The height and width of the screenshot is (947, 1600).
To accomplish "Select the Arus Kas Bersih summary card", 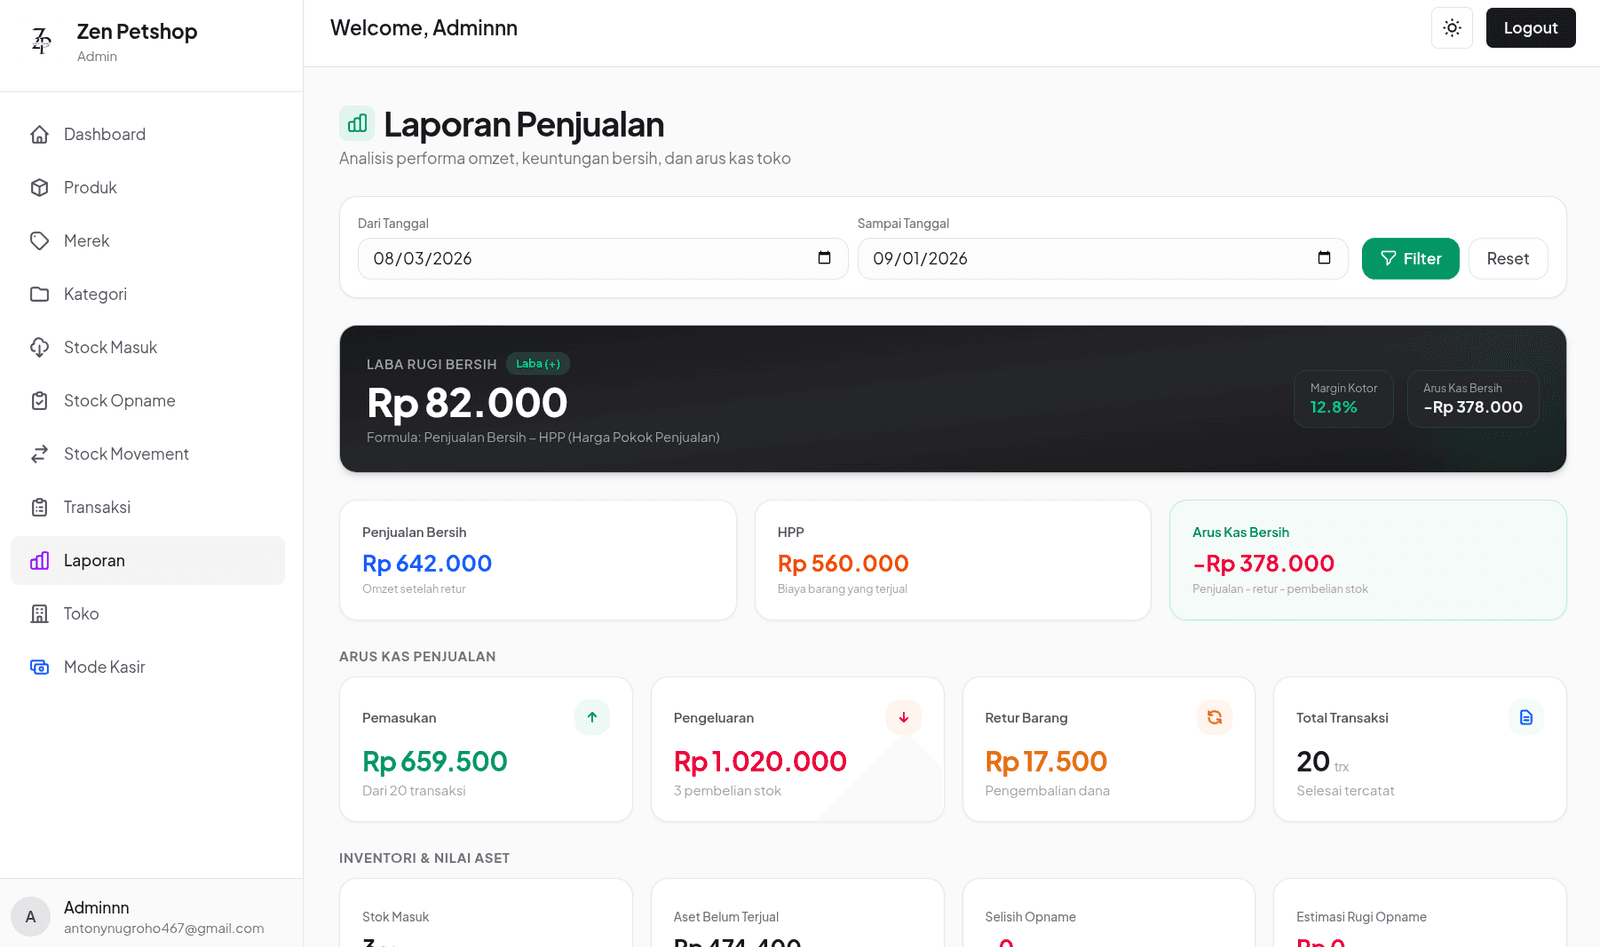I will pyautogui.click(x=1367, y=560).
